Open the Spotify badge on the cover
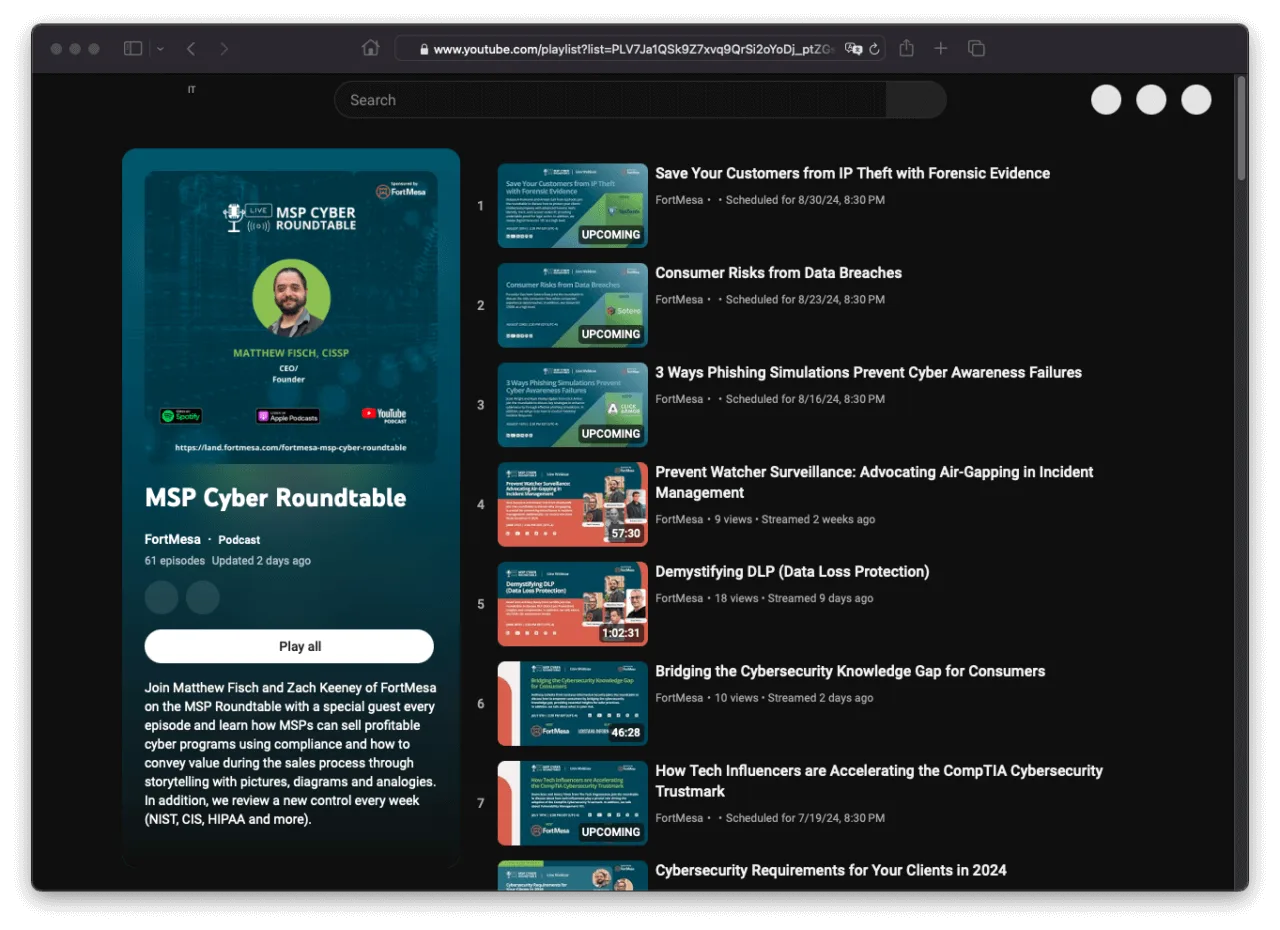The width and height of the screenshot is (1280, 930). point(181,416)
